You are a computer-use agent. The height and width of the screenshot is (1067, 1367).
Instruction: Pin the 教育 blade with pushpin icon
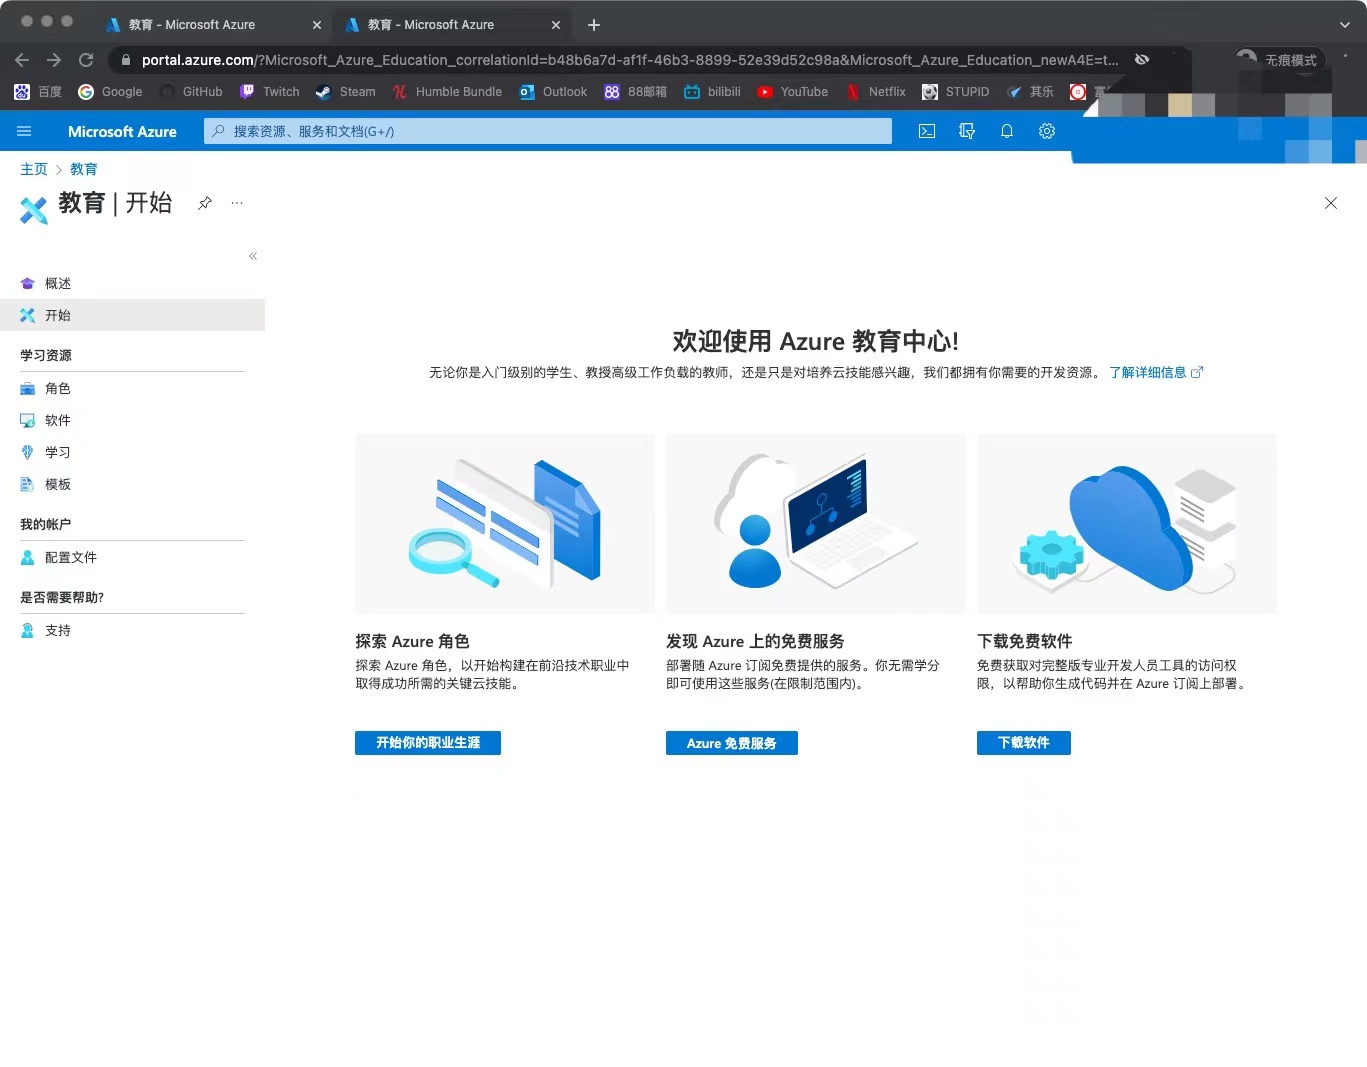pos(205,203)
